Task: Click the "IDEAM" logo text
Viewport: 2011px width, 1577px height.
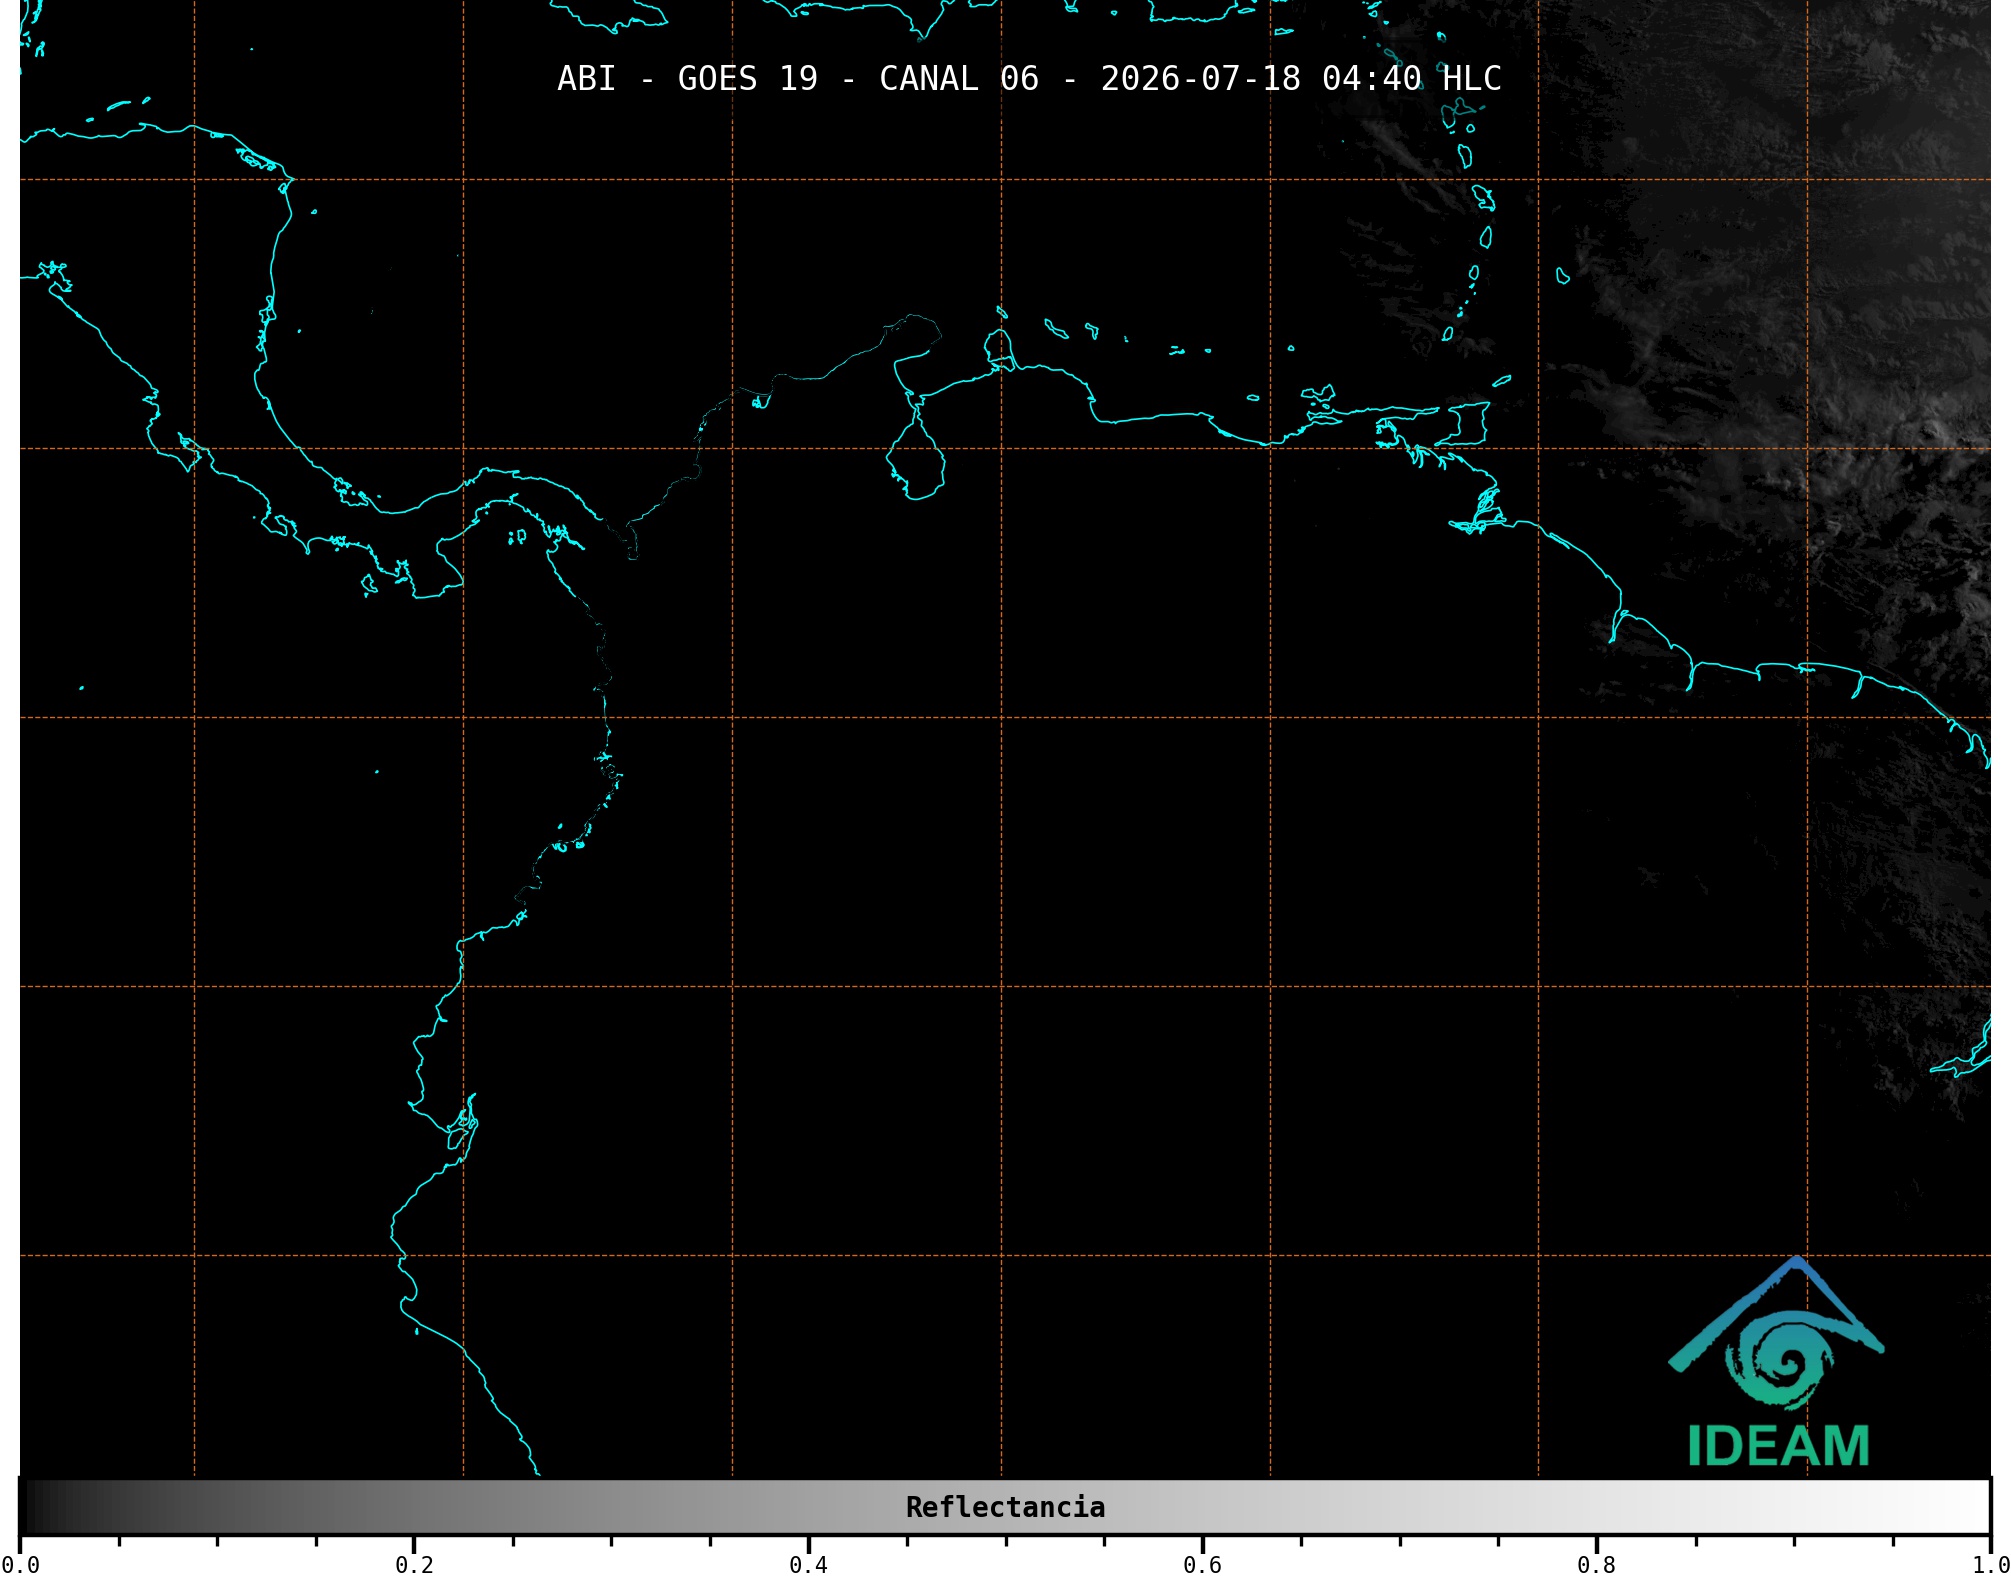Action: click(1778, 1446)
